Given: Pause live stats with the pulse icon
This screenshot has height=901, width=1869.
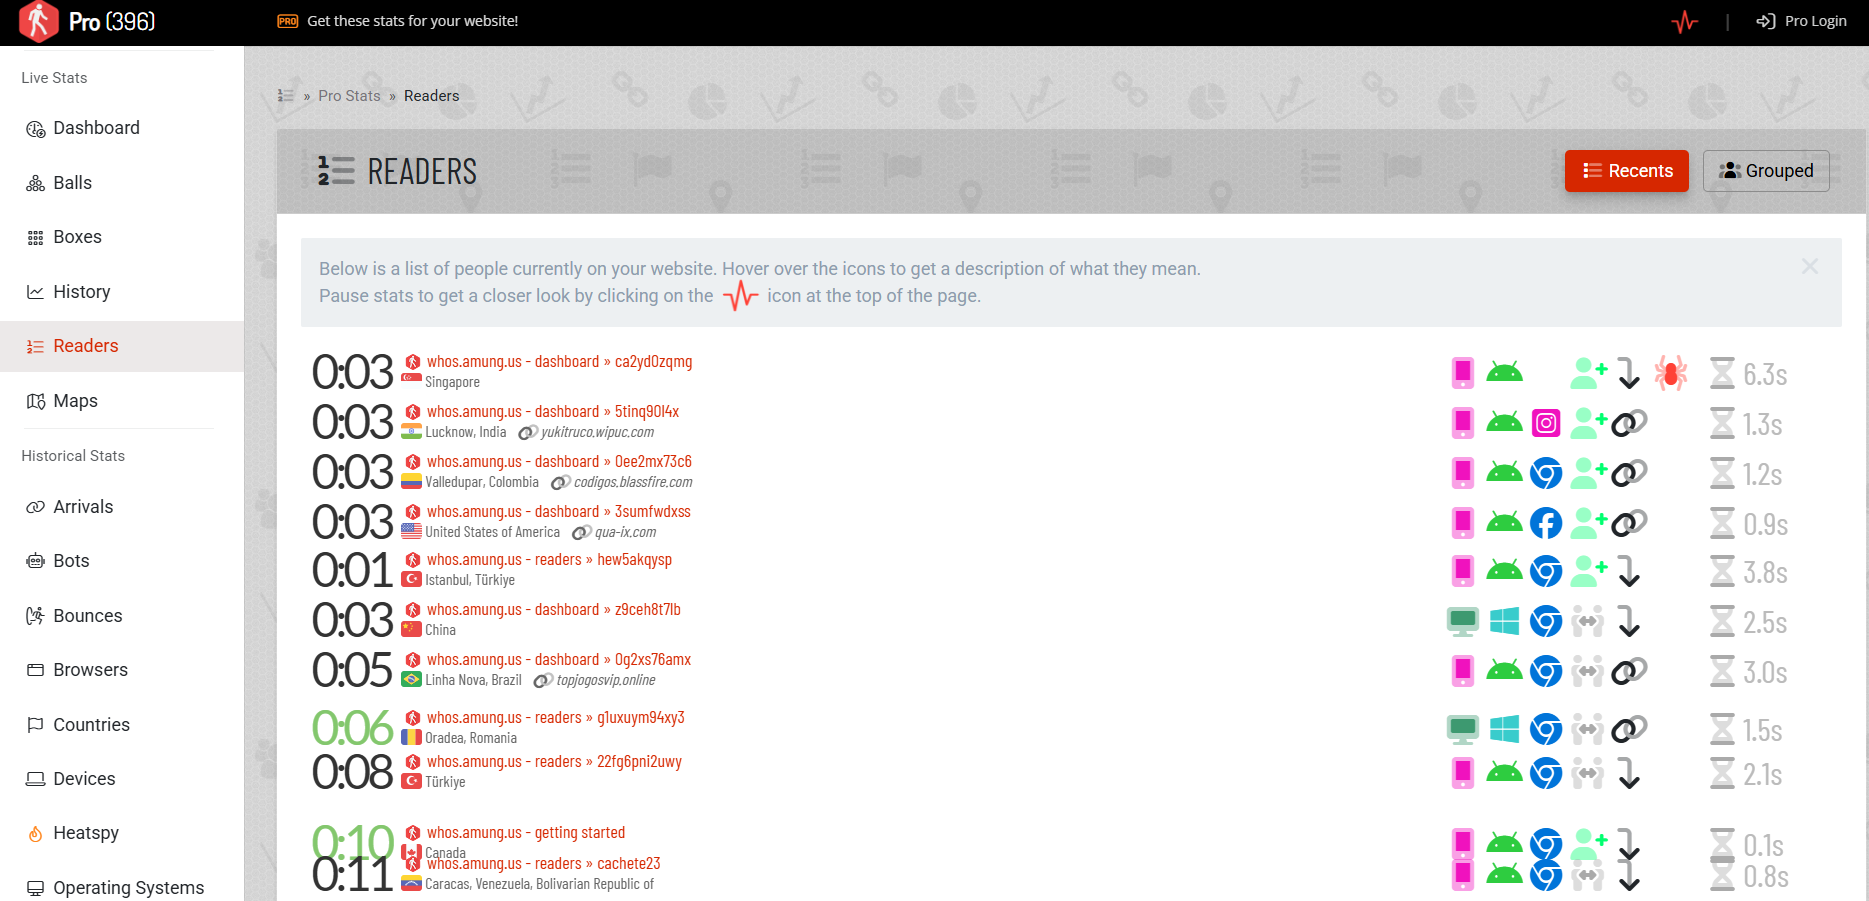Looking at the screenshot, I should click(x=1685, y=21).
